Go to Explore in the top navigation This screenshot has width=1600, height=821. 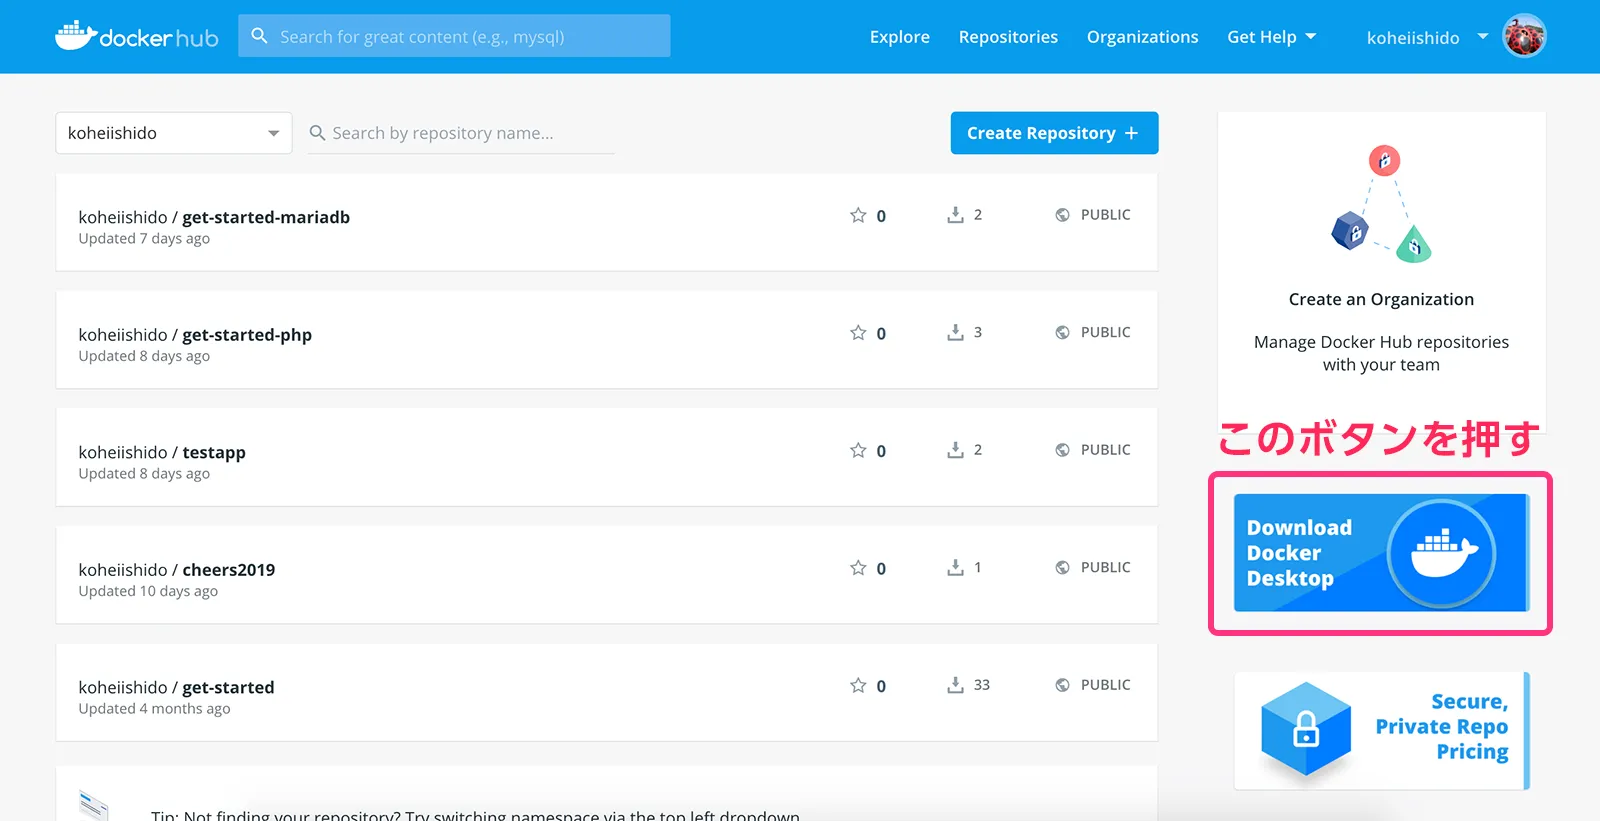pyautogui.click(x=900, y=37)
